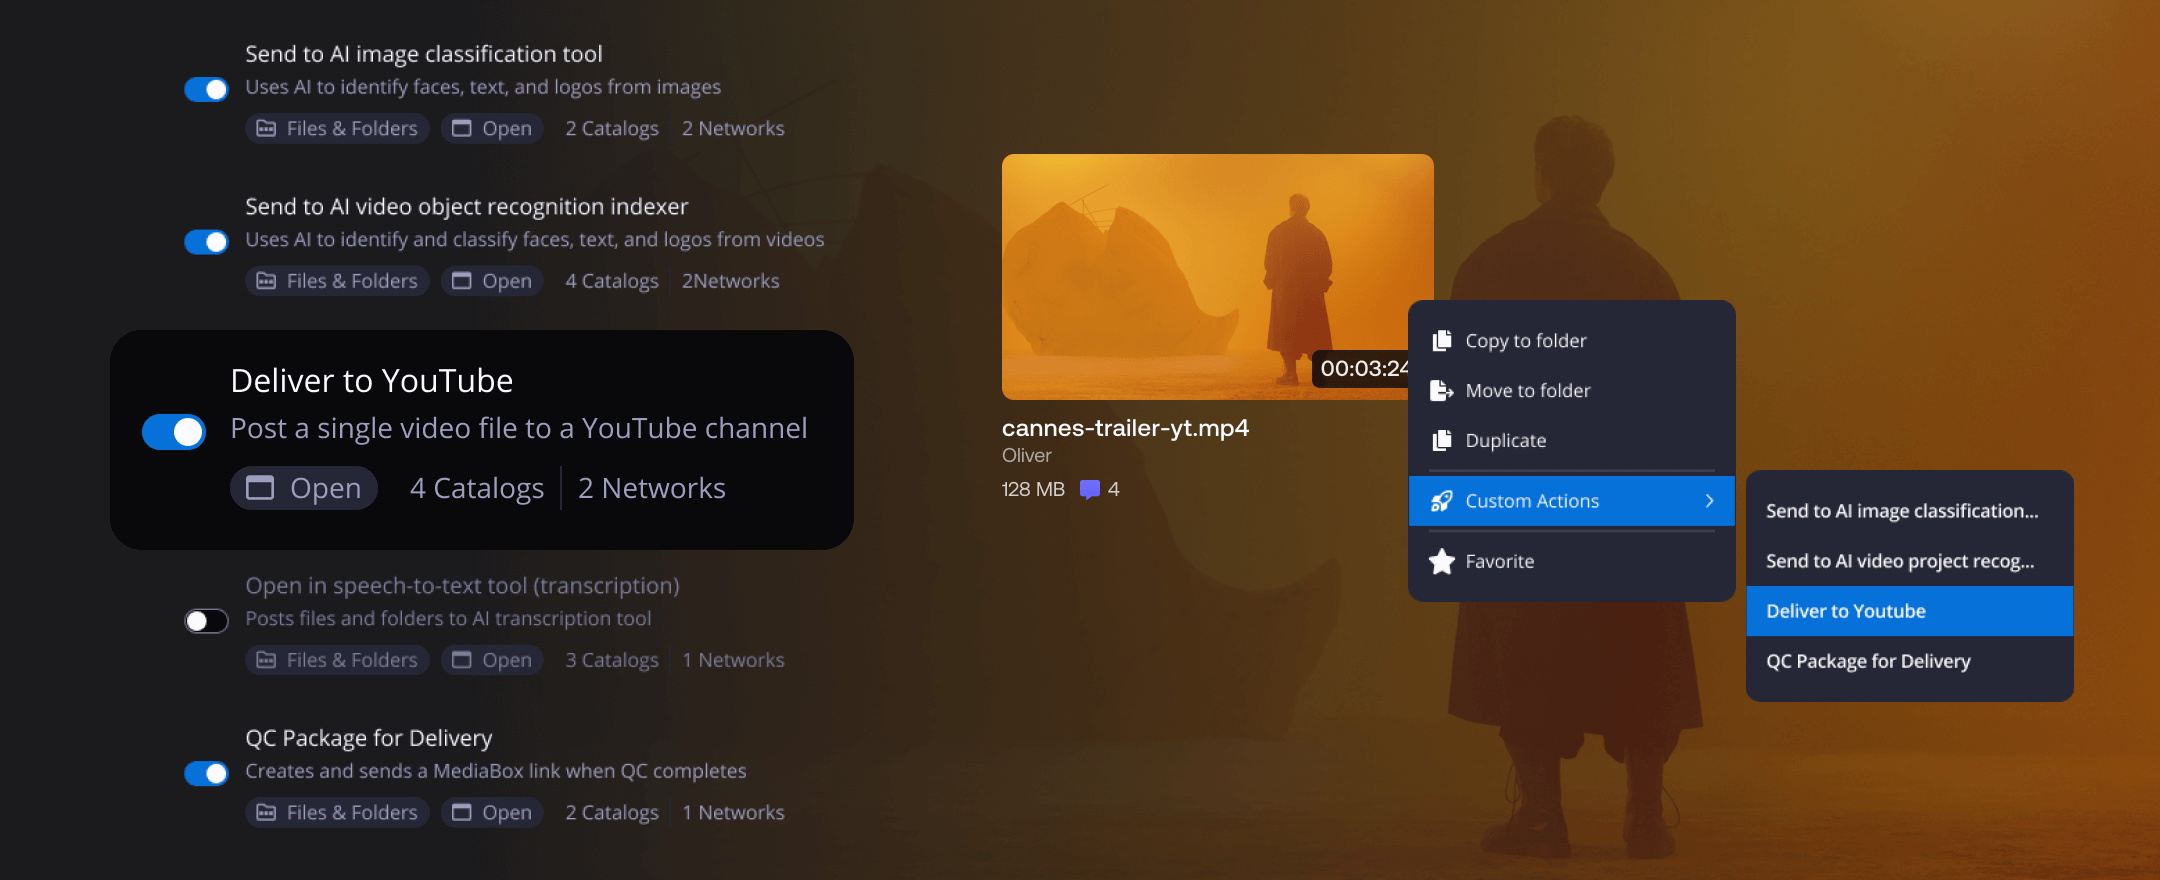Toggle the AI video object recognition indexer switch
Screen dimensions: 2160x880
206,242
